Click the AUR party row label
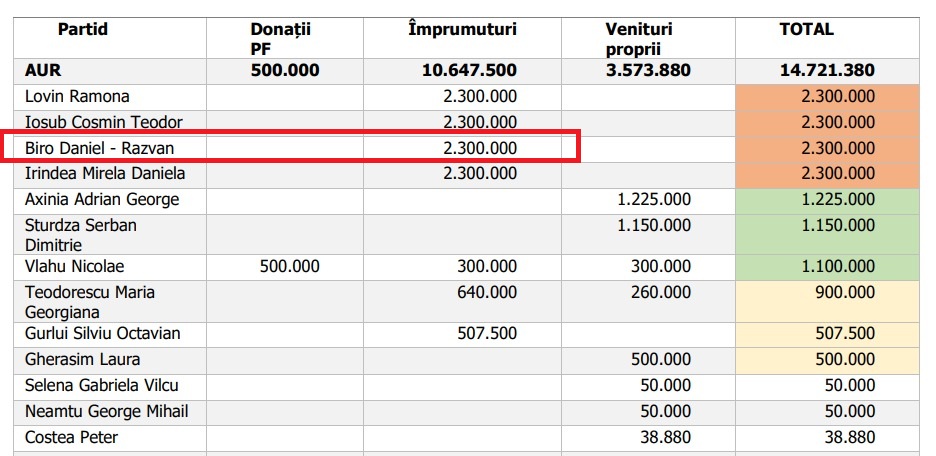Image resolution: width=936 pixels, height=456 pixels. pyautogui.click(x=43, y=71)
